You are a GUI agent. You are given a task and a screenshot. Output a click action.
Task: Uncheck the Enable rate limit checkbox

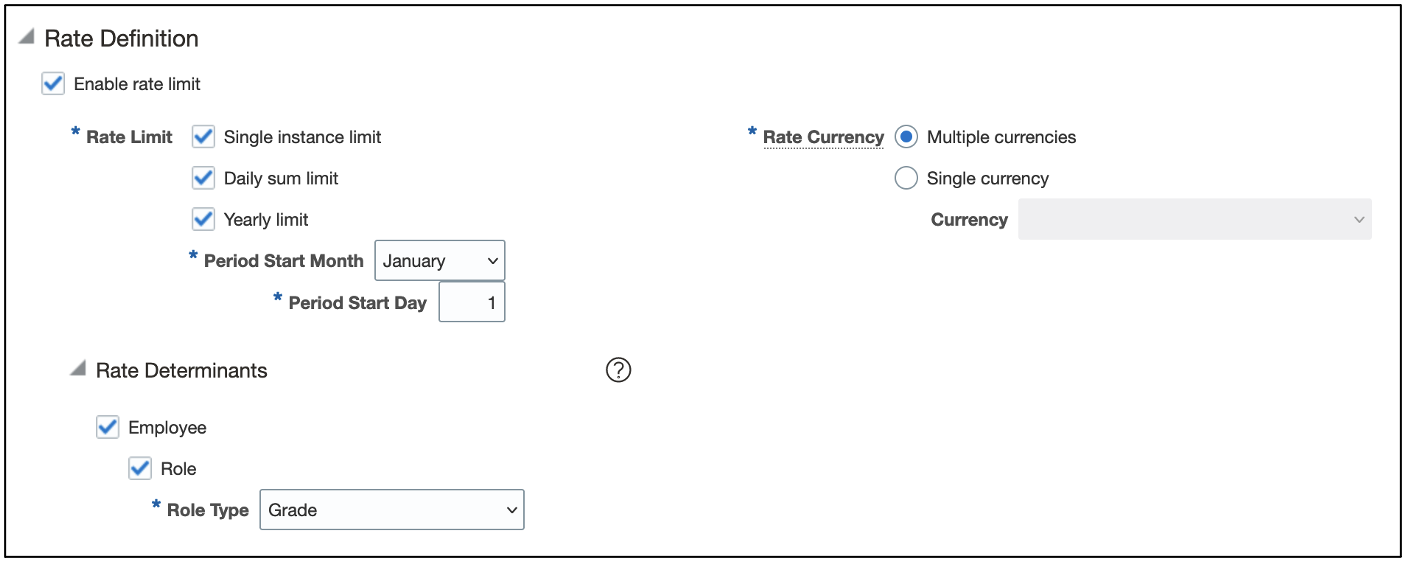(53, 84)
